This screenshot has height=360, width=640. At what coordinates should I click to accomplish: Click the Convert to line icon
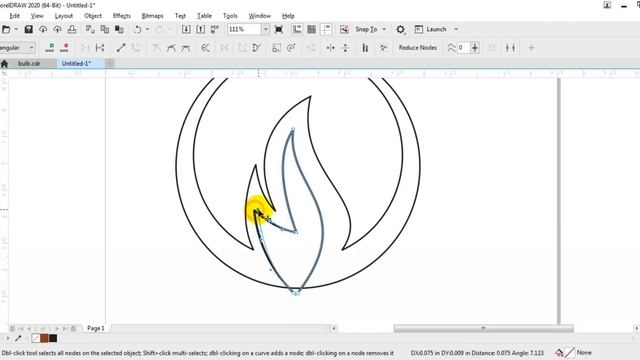121,48
